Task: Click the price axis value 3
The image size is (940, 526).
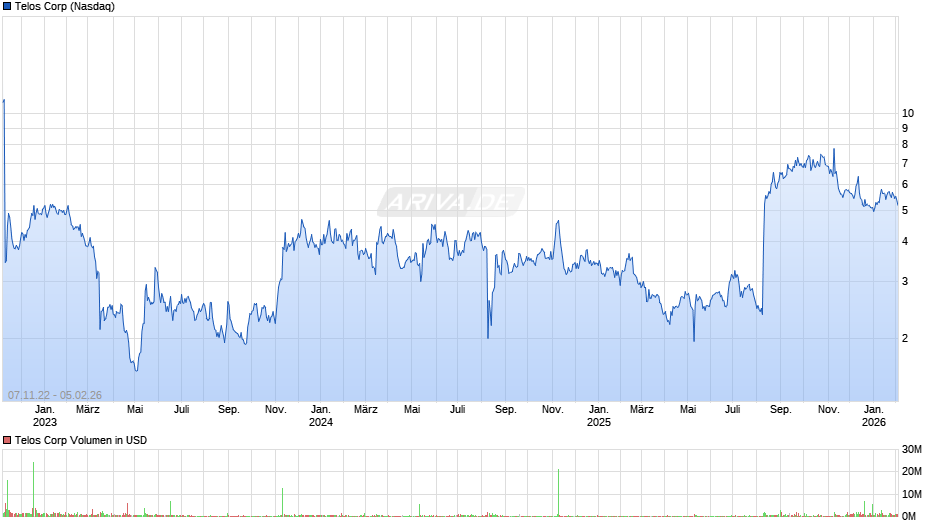Action: tap(905, 281)
